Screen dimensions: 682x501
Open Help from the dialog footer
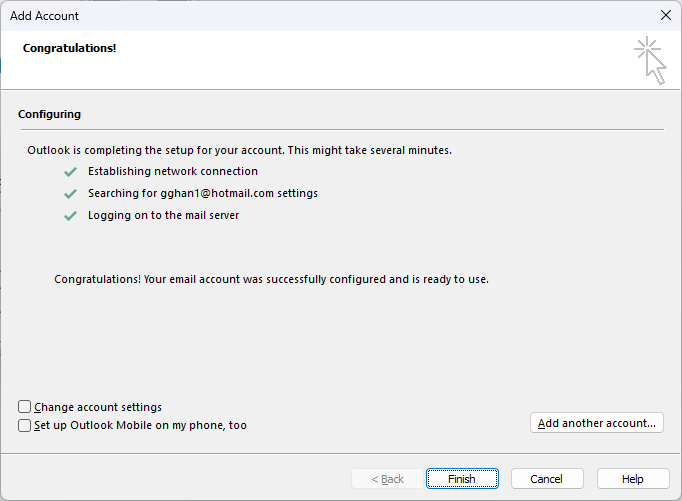click(633, 479)
